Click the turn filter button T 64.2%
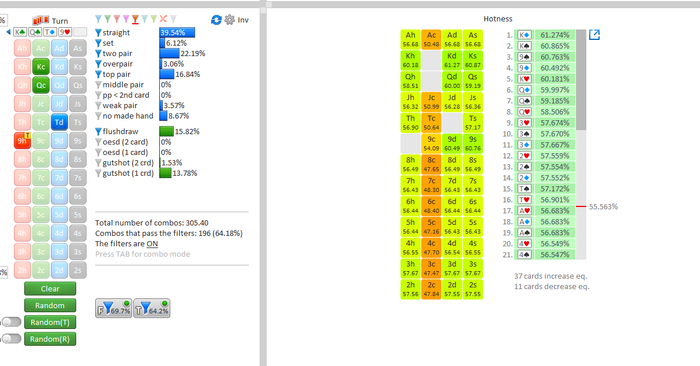700x366 pixels. click(x=152, y=308)
